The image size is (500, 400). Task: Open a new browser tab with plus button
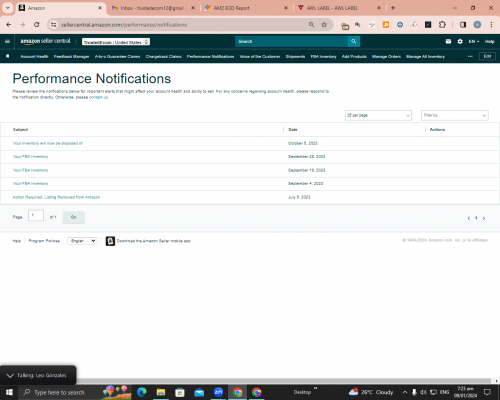[393, 8]
